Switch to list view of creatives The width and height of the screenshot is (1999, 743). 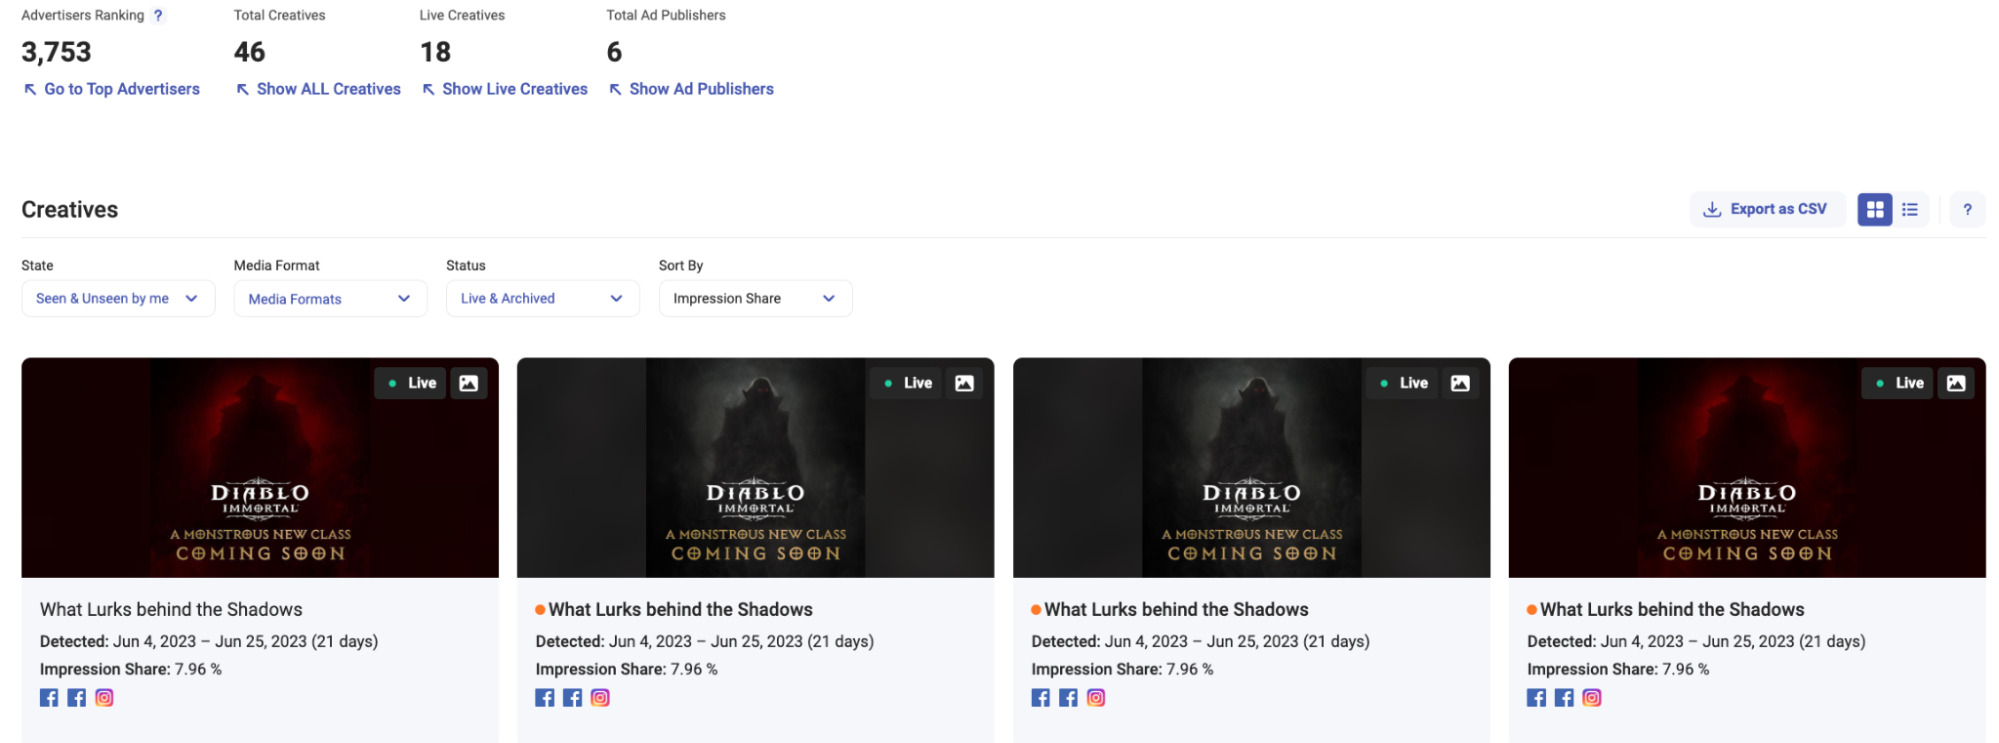(x=1910, y=209)
